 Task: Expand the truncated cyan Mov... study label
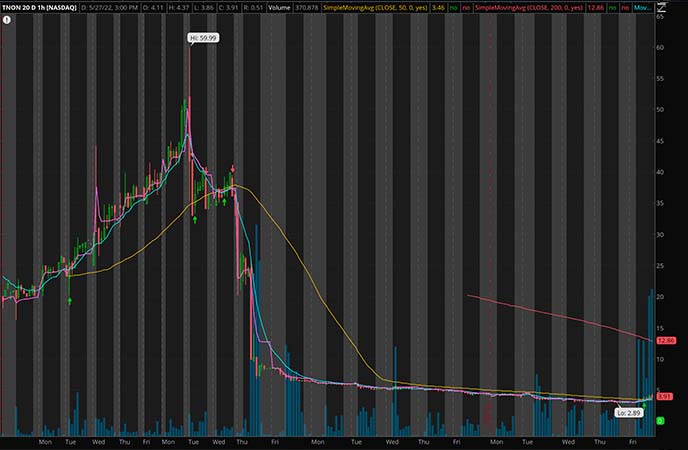(x=644, y=6)
